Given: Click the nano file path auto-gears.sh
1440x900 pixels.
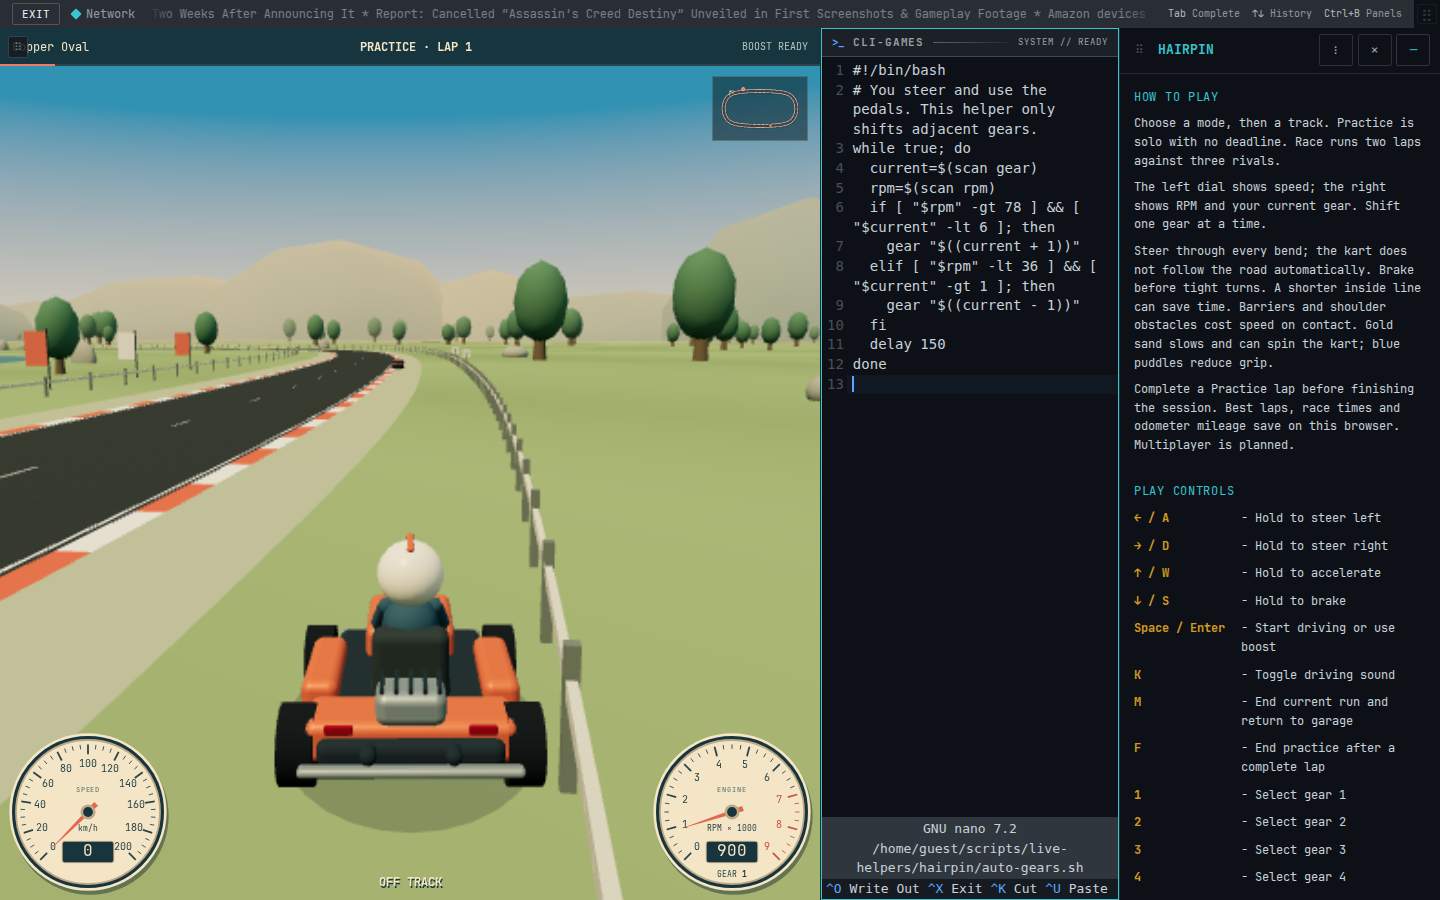Looking at the screenshot, I should (x=970, y=858).
